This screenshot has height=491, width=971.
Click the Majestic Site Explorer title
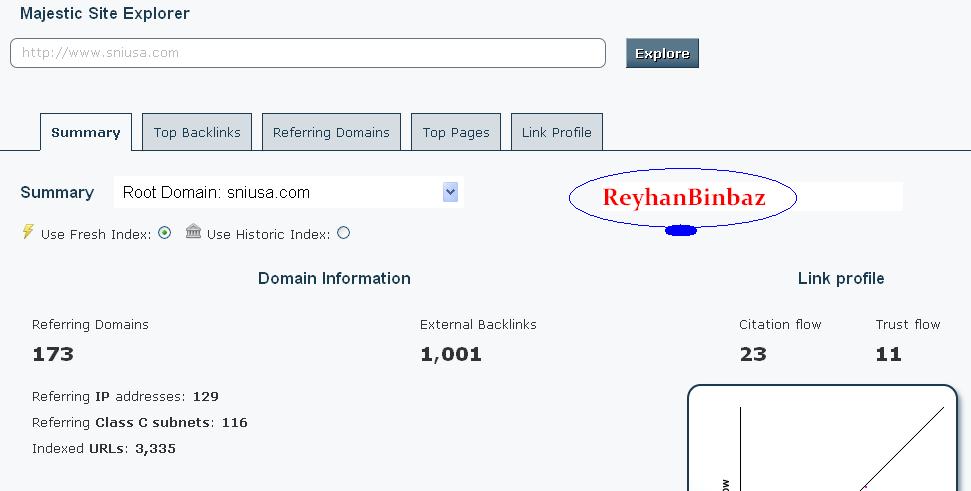[105, 13]
